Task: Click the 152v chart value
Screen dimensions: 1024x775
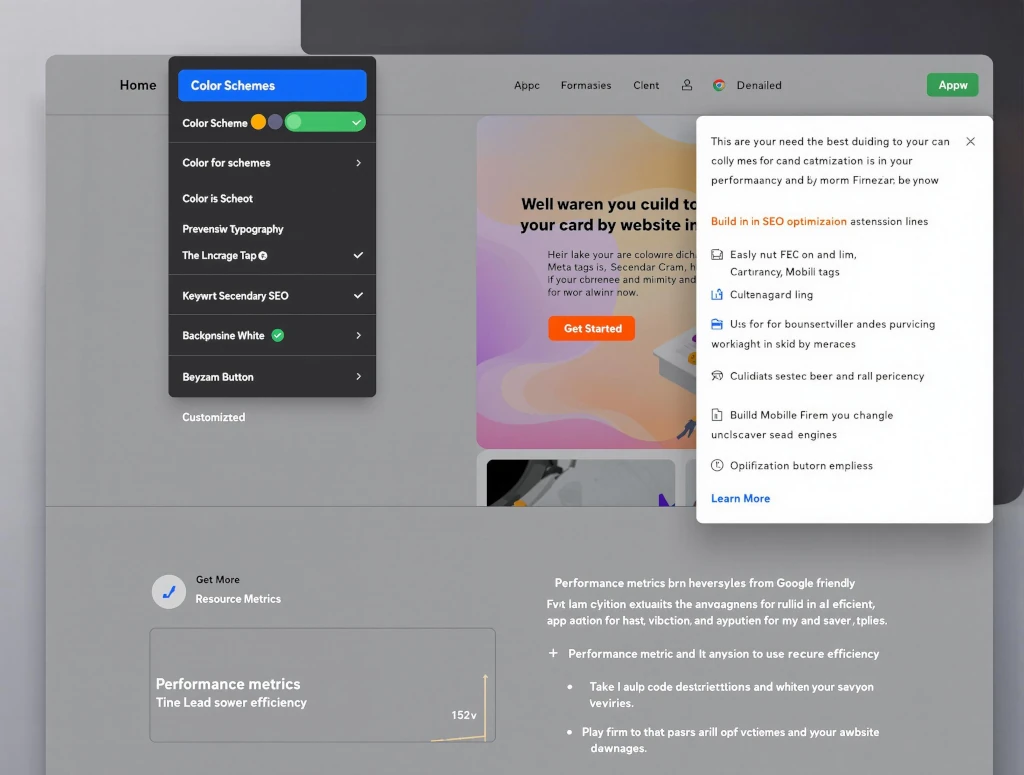Action: [464, 715]
